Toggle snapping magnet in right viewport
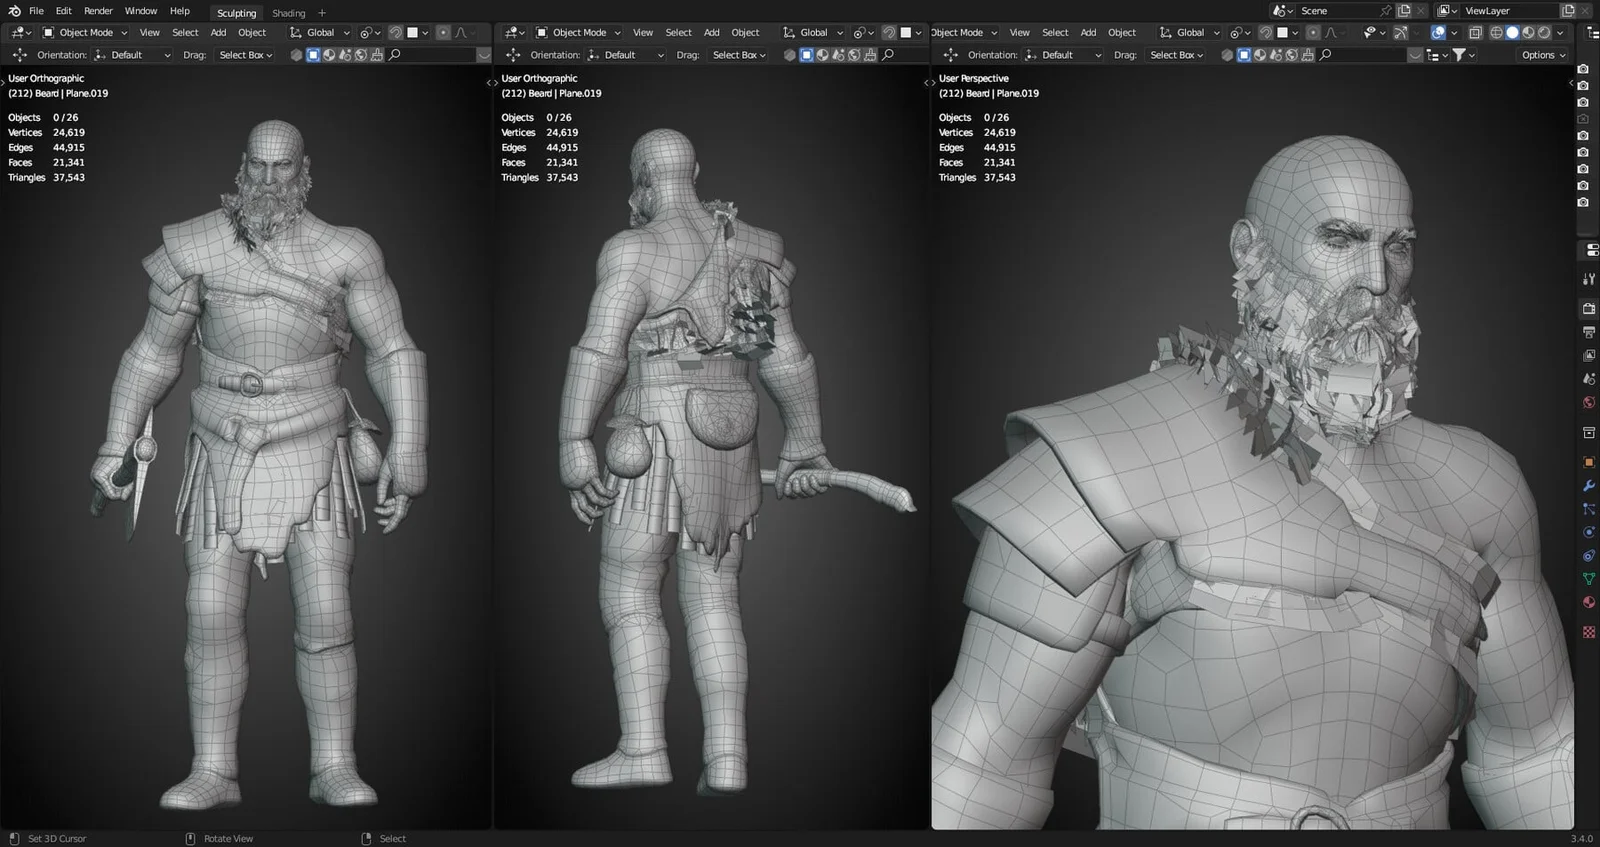1600x847 pixels. point(1265,32)
